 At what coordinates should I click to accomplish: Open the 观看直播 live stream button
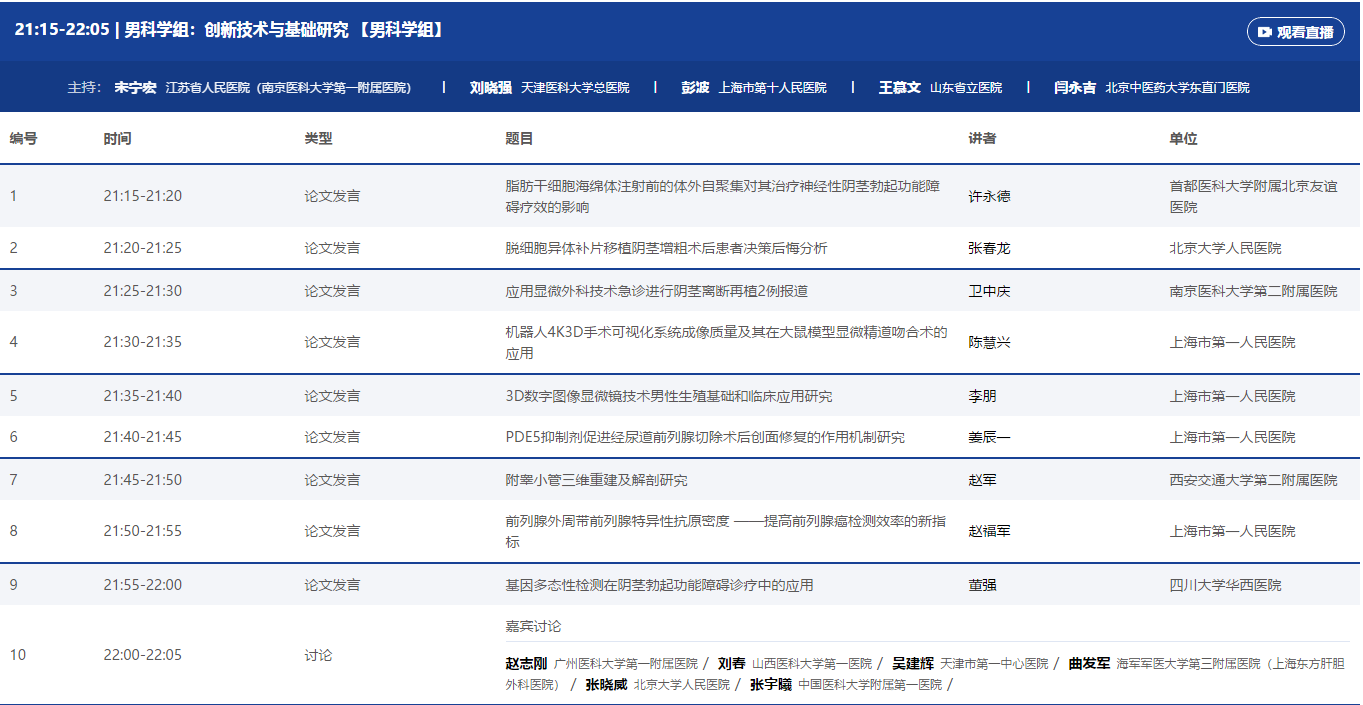(x=1295, y=32)
